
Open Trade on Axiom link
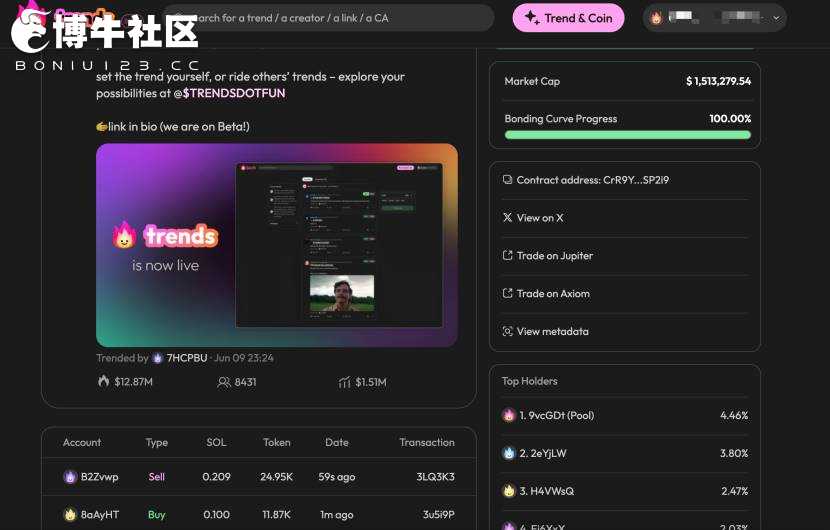click(553, 293)
